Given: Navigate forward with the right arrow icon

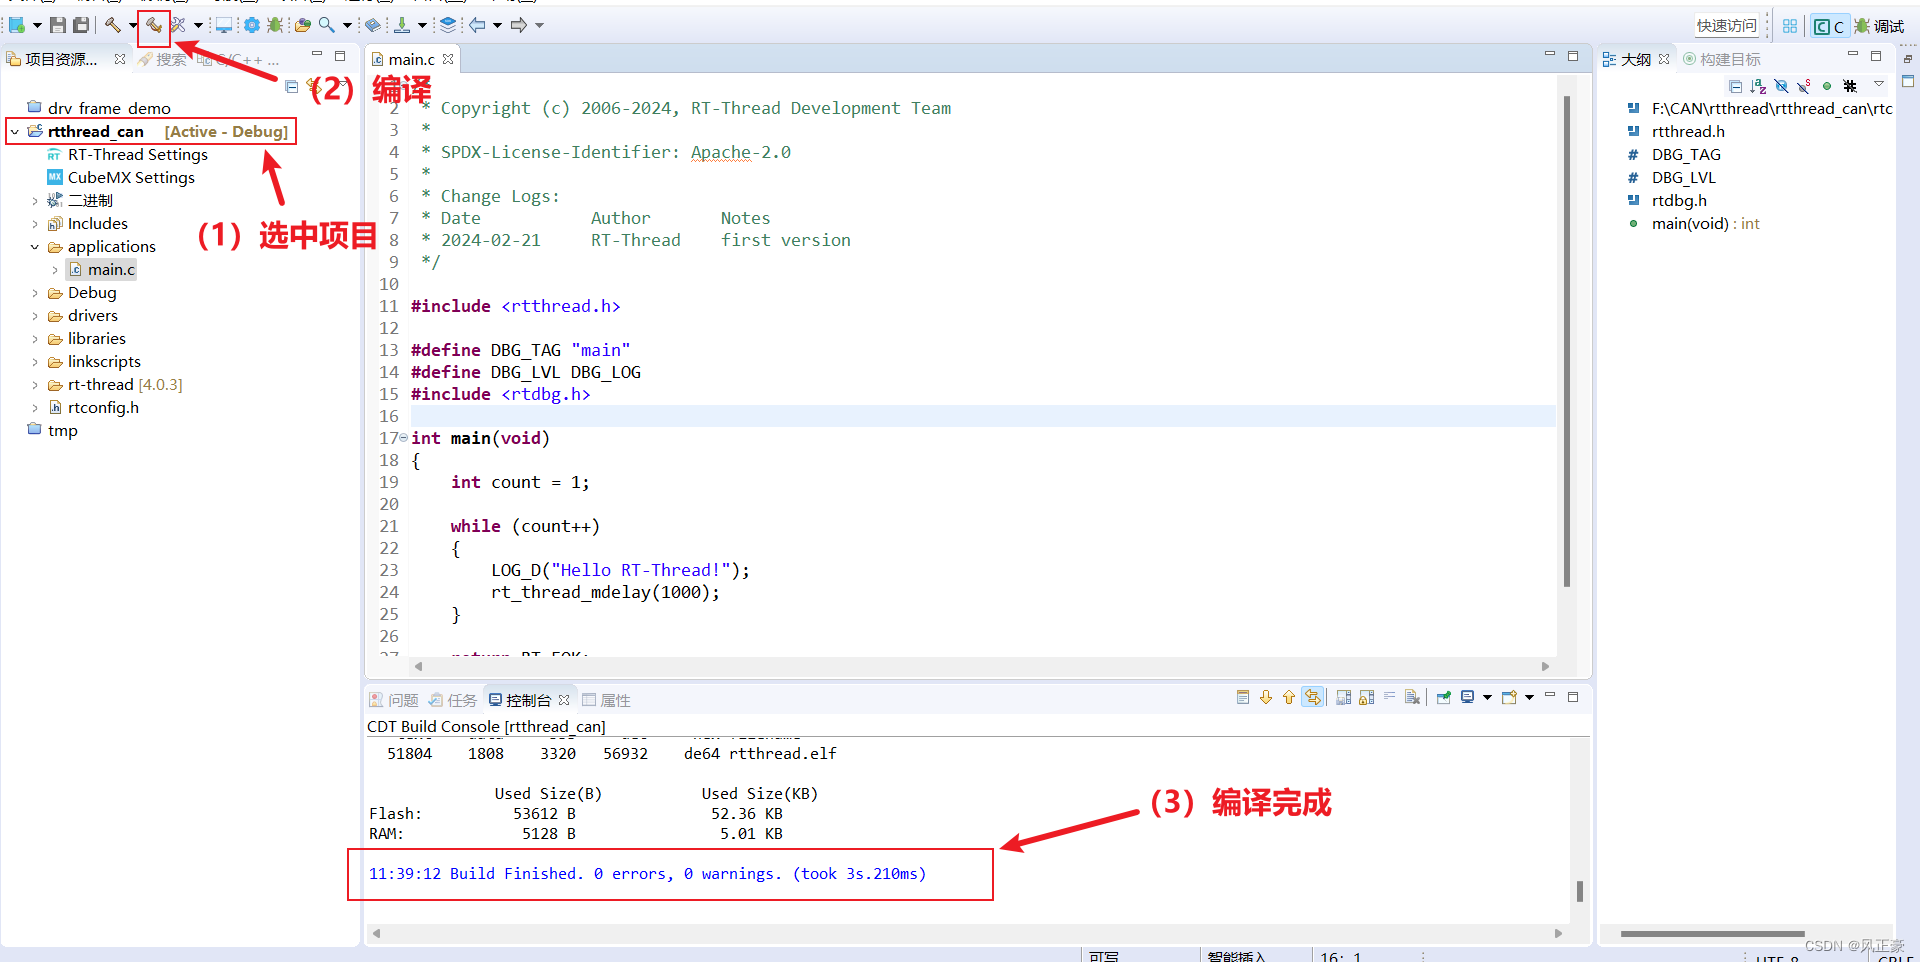Looking at the screenshot, I should [519, 25].
